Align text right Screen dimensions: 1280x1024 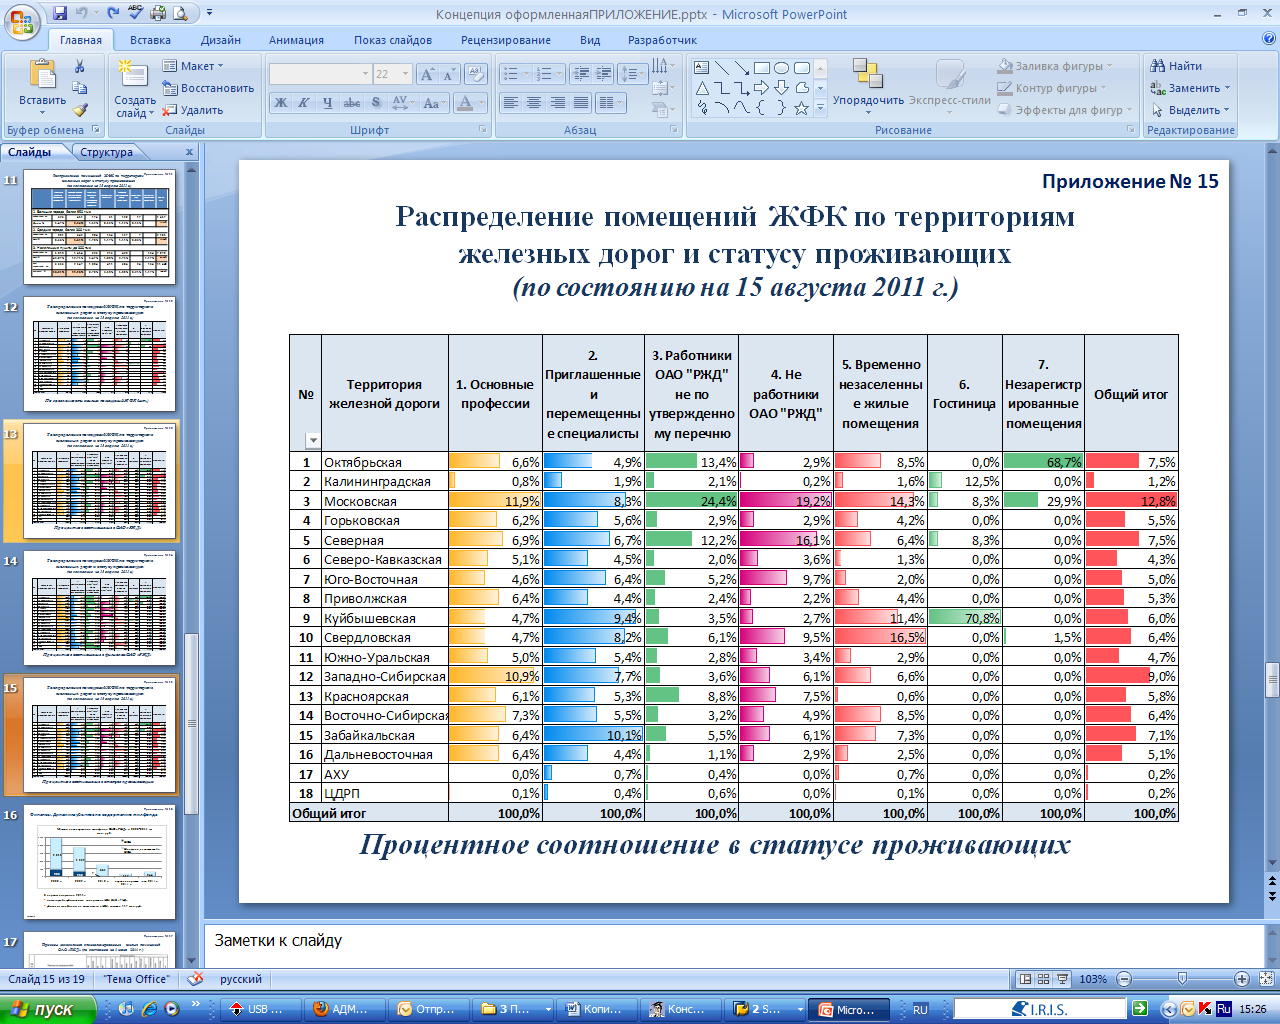coord(557,103)
